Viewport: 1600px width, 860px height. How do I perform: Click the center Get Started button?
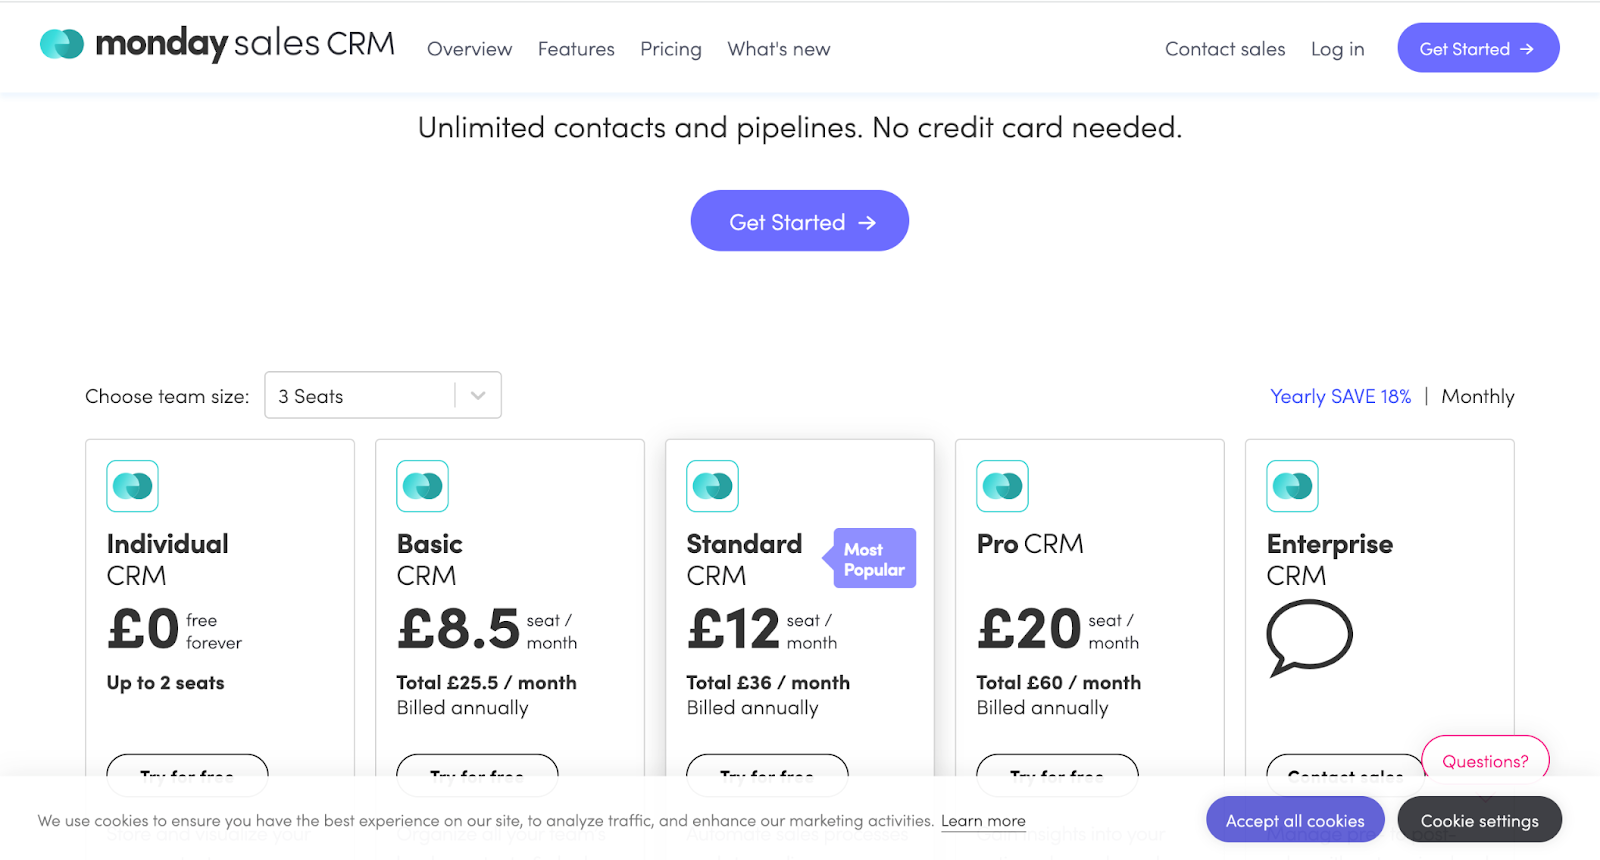[x=799, y=221]
